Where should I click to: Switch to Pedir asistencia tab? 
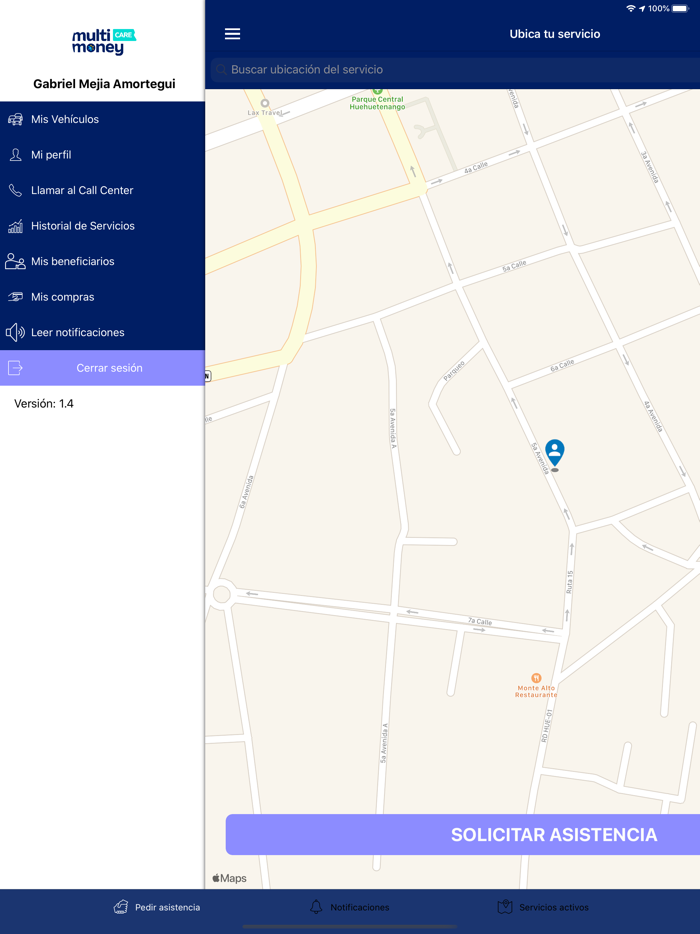(x=157, y=907)
